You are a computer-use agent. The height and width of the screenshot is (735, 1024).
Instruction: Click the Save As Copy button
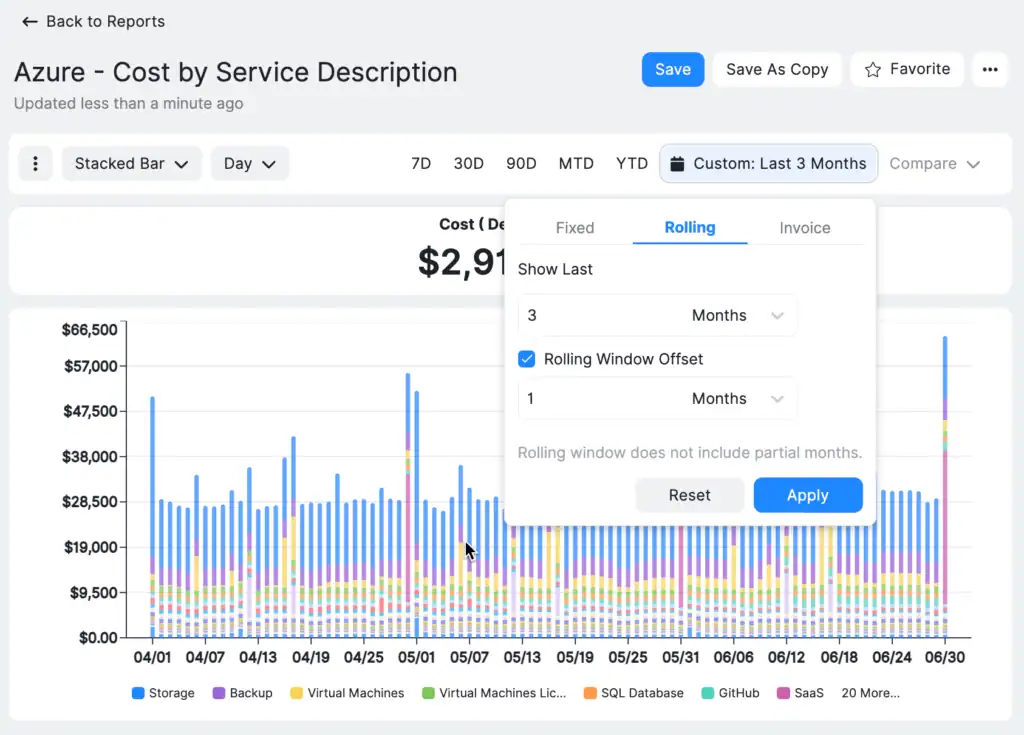777,69
